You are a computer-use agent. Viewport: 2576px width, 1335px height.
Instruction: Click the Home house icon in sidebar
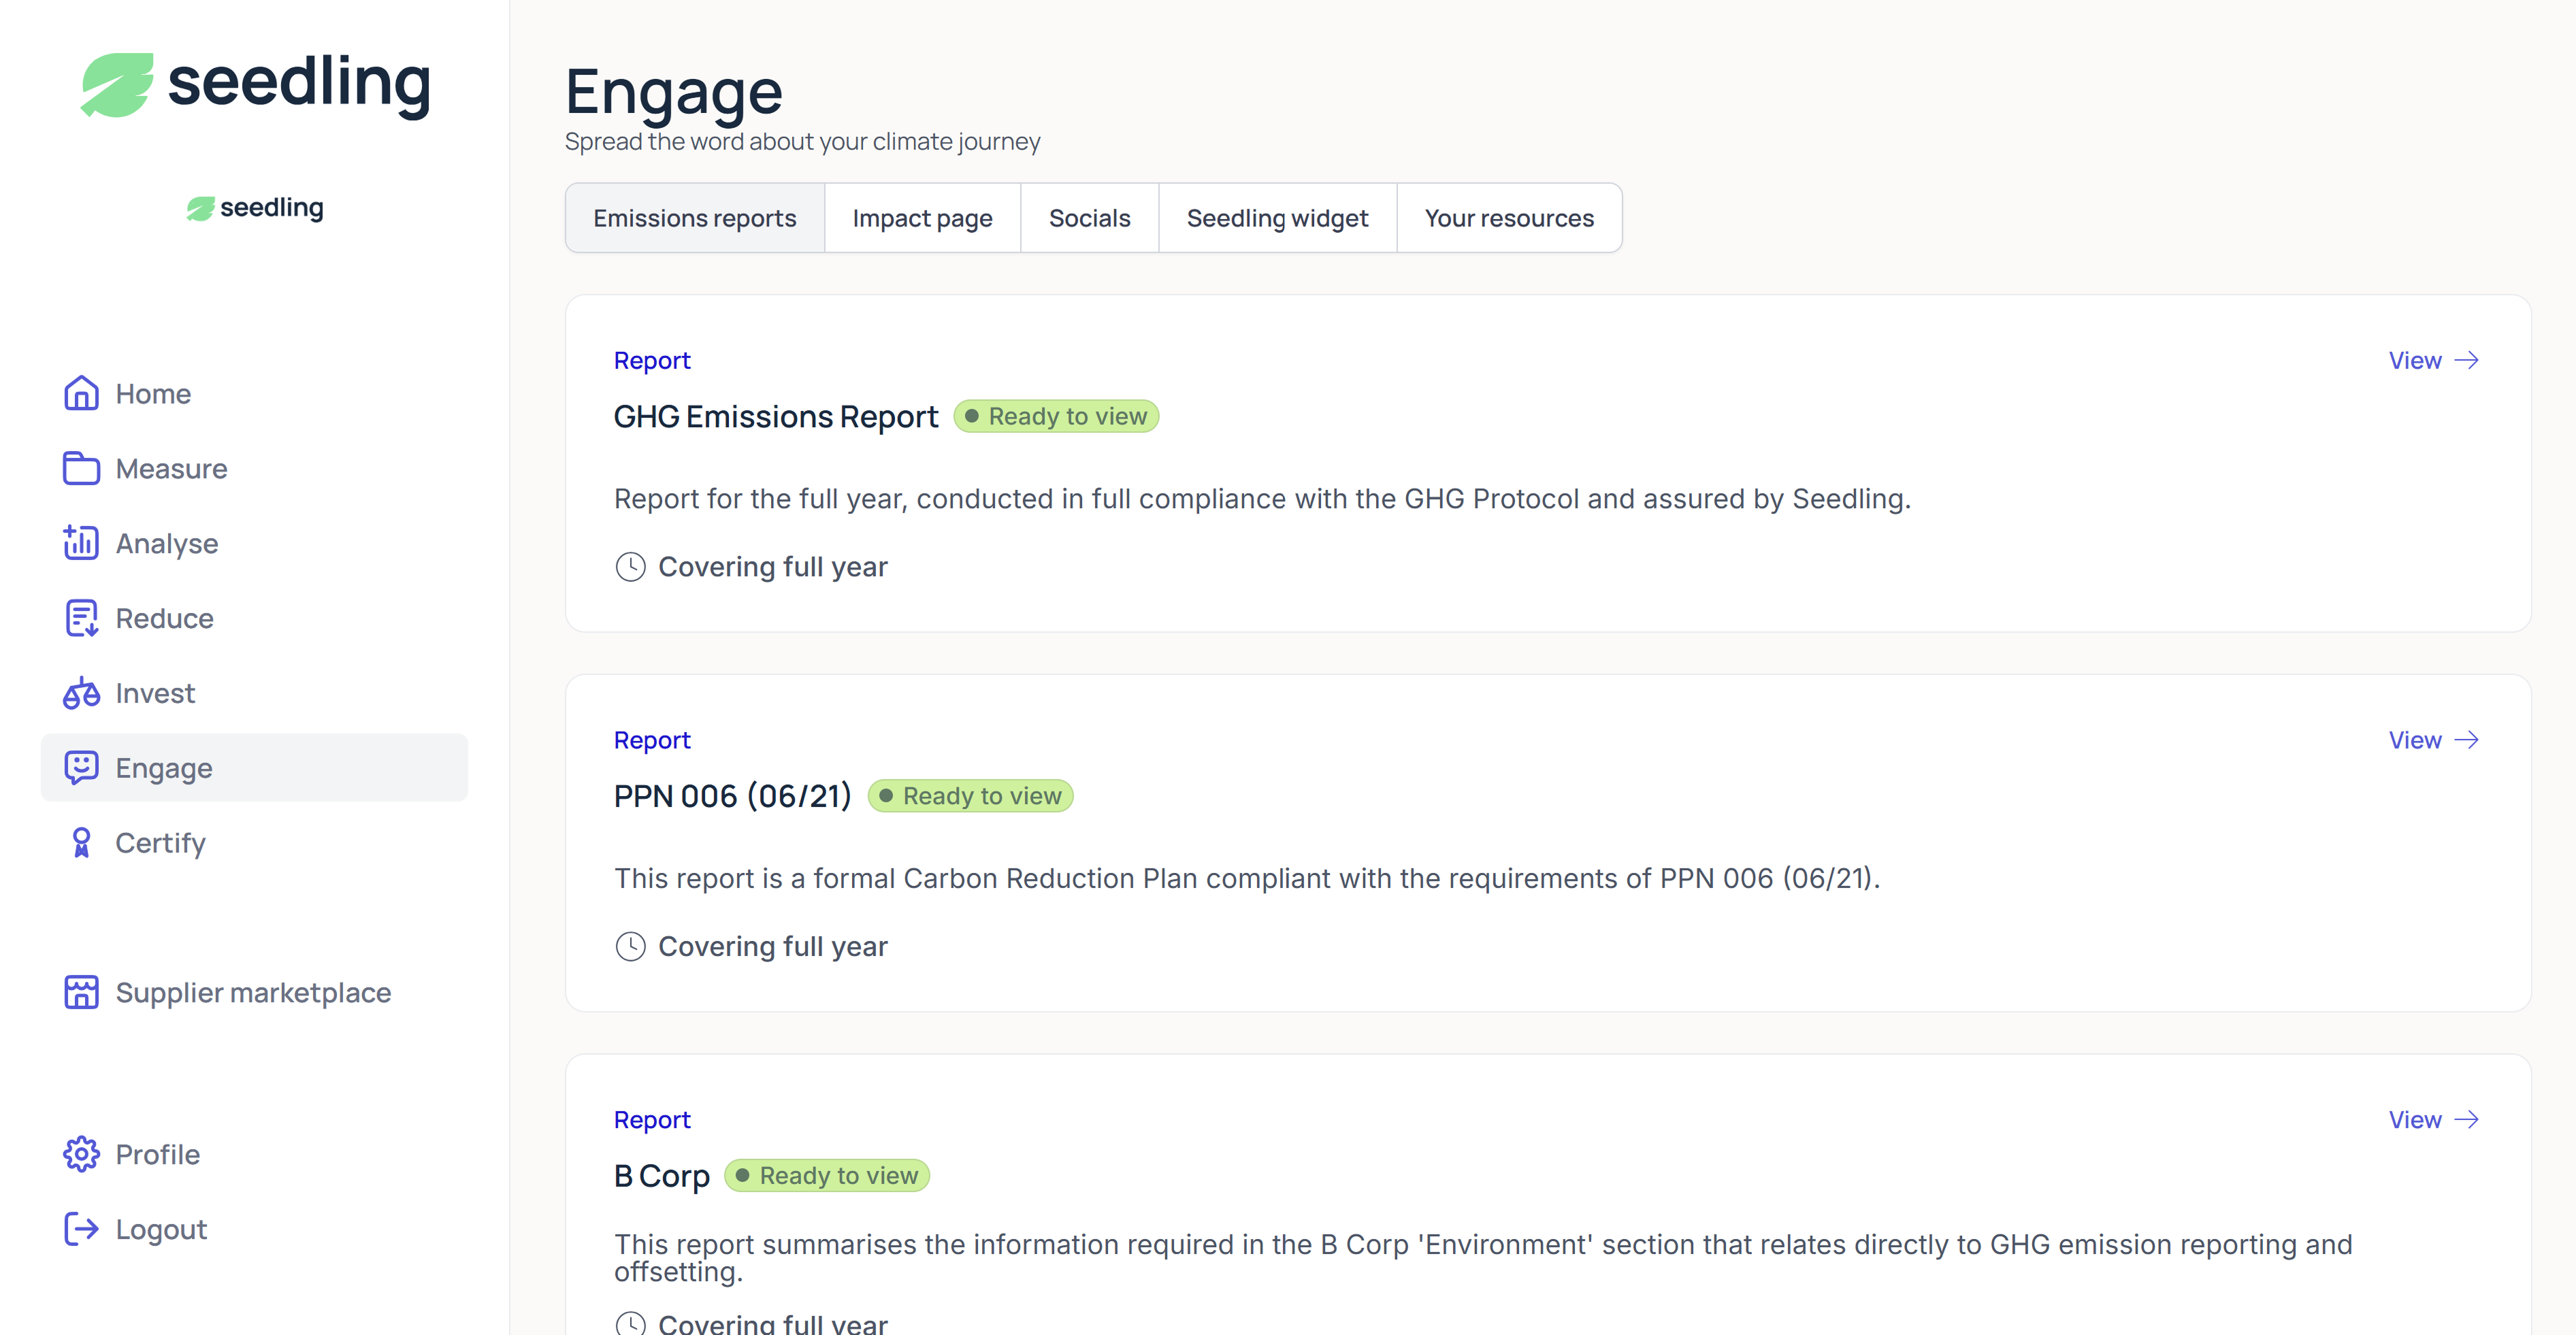pos(81,393)
